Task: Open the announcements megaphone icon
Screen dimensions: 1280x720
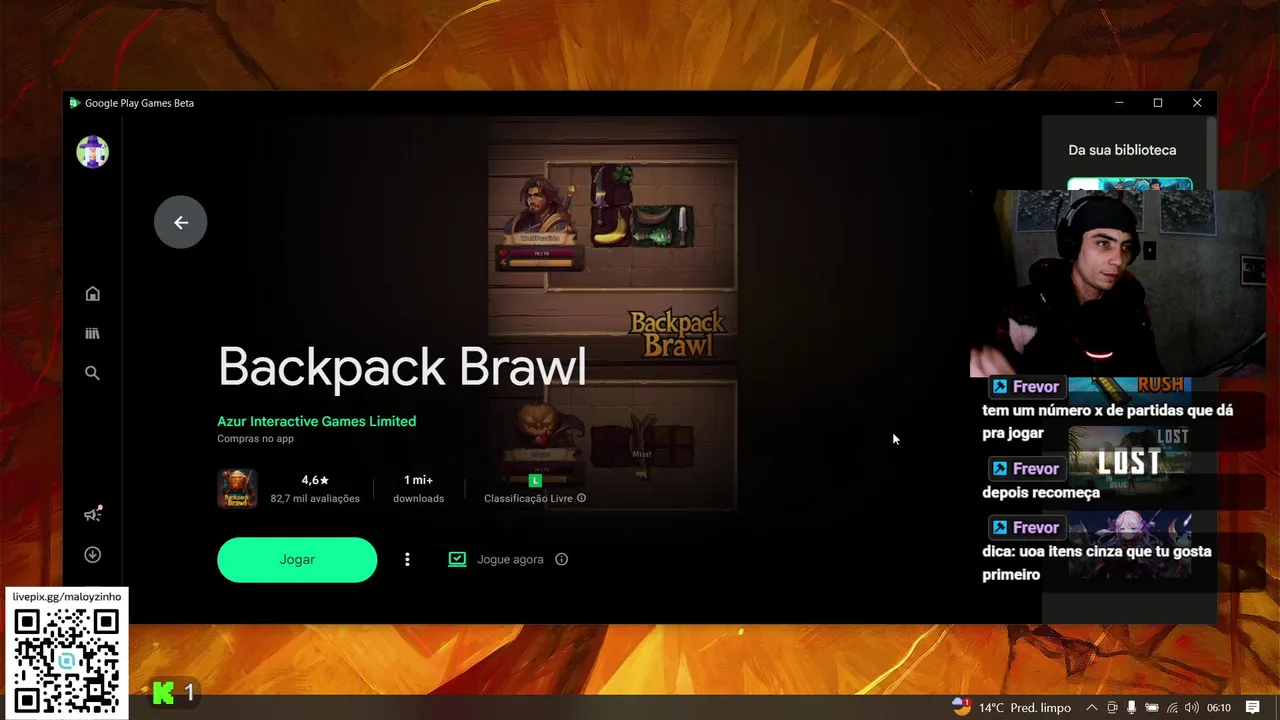Action: point(93,514)
